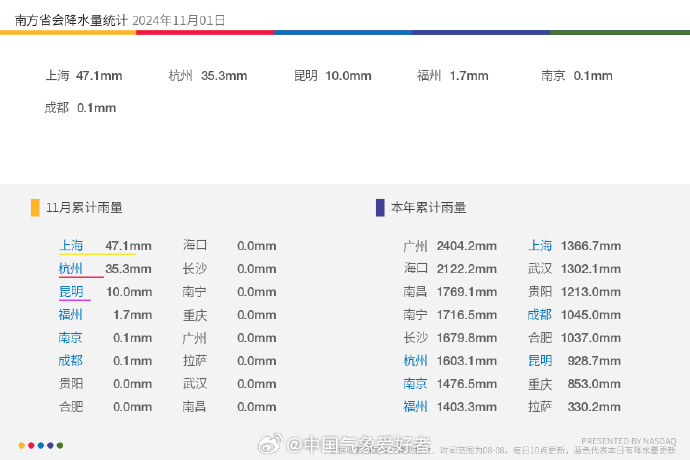This screenshot has height=460, width=690.
Task: Click the orange square beside 11月累计雨量
Action: click(36, 208)
